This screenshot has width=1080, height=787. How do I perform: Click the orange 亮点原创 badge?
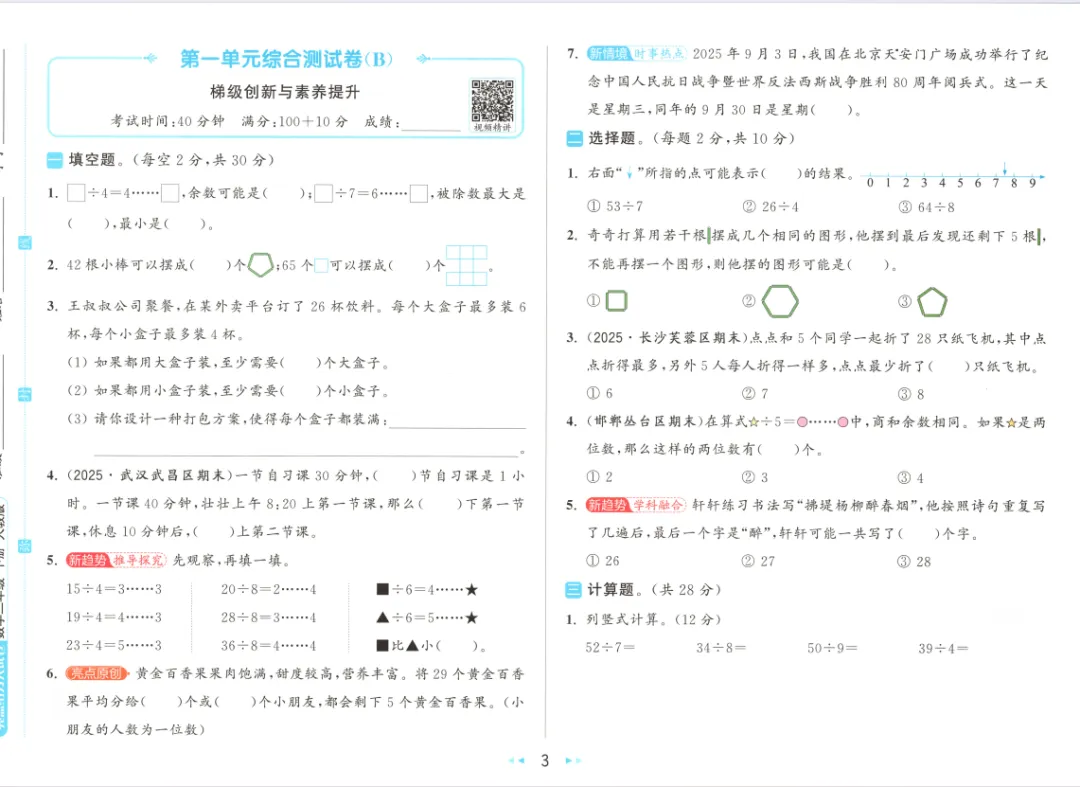[x=96, y=673]
